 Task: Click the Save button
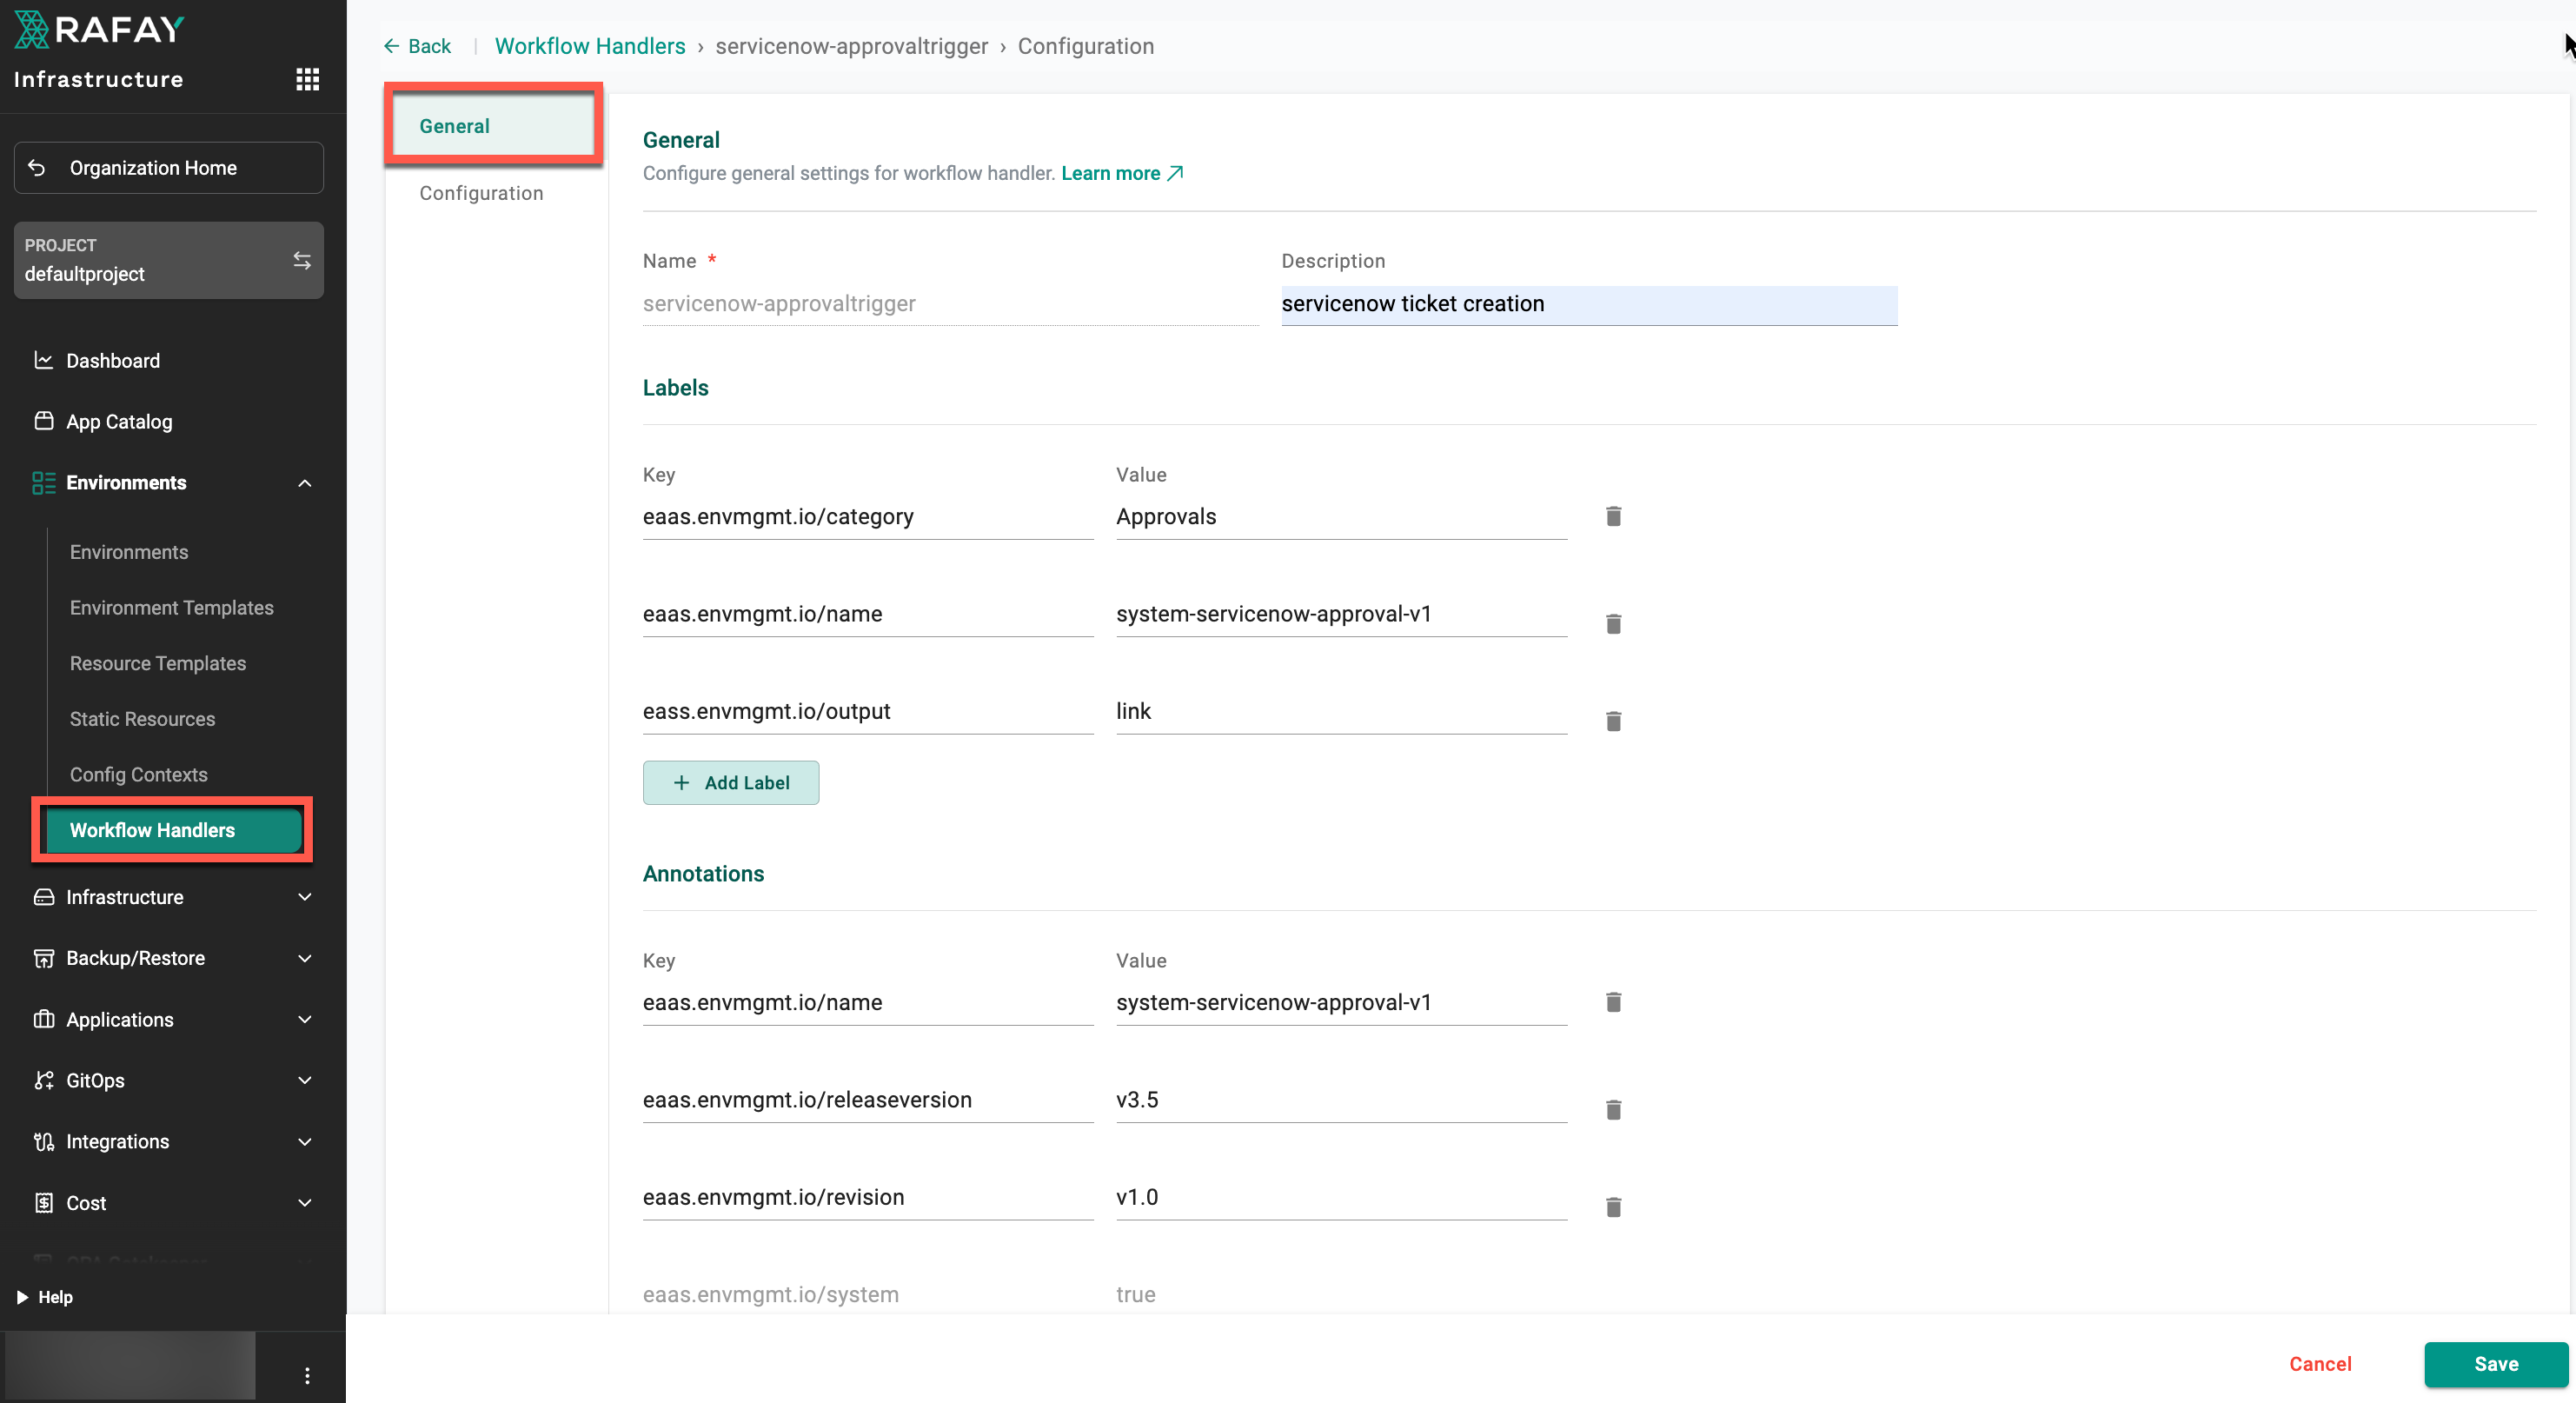click(2496, 1364)
